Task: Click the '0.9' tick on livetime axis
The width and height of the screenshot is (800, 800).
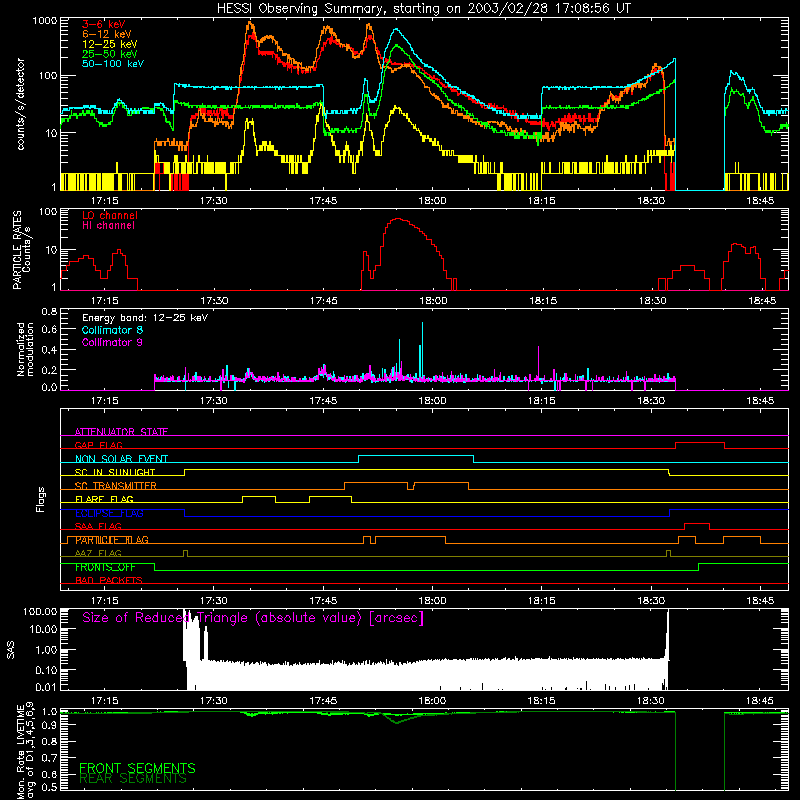Action: coord(49,726)
